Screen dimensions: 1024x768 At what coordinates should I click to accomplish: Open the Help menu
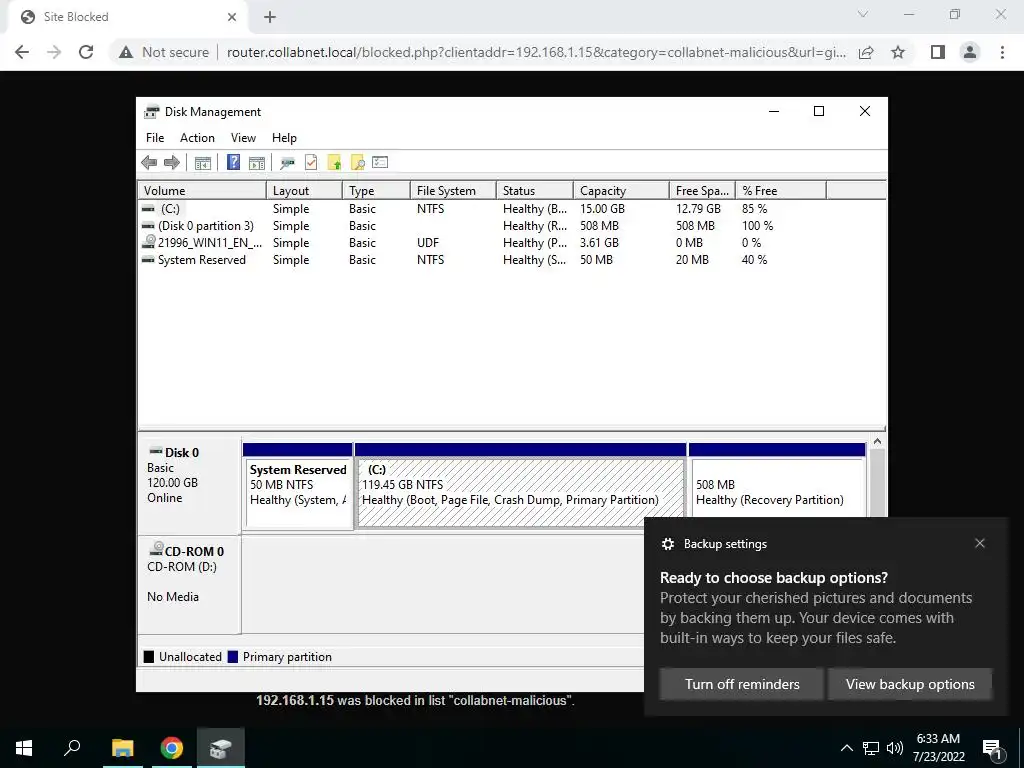tap(284, 138)
